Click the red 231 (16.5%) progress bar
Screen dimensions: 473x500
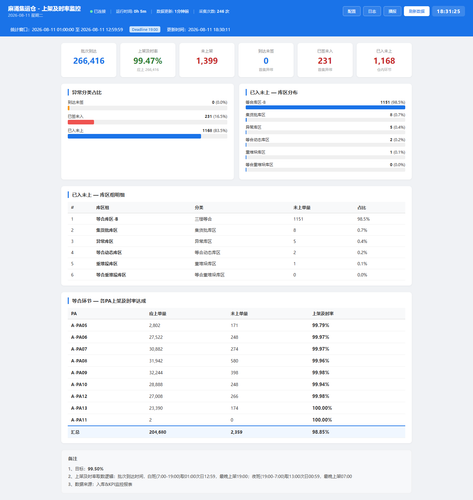click(x=81, y=122)
